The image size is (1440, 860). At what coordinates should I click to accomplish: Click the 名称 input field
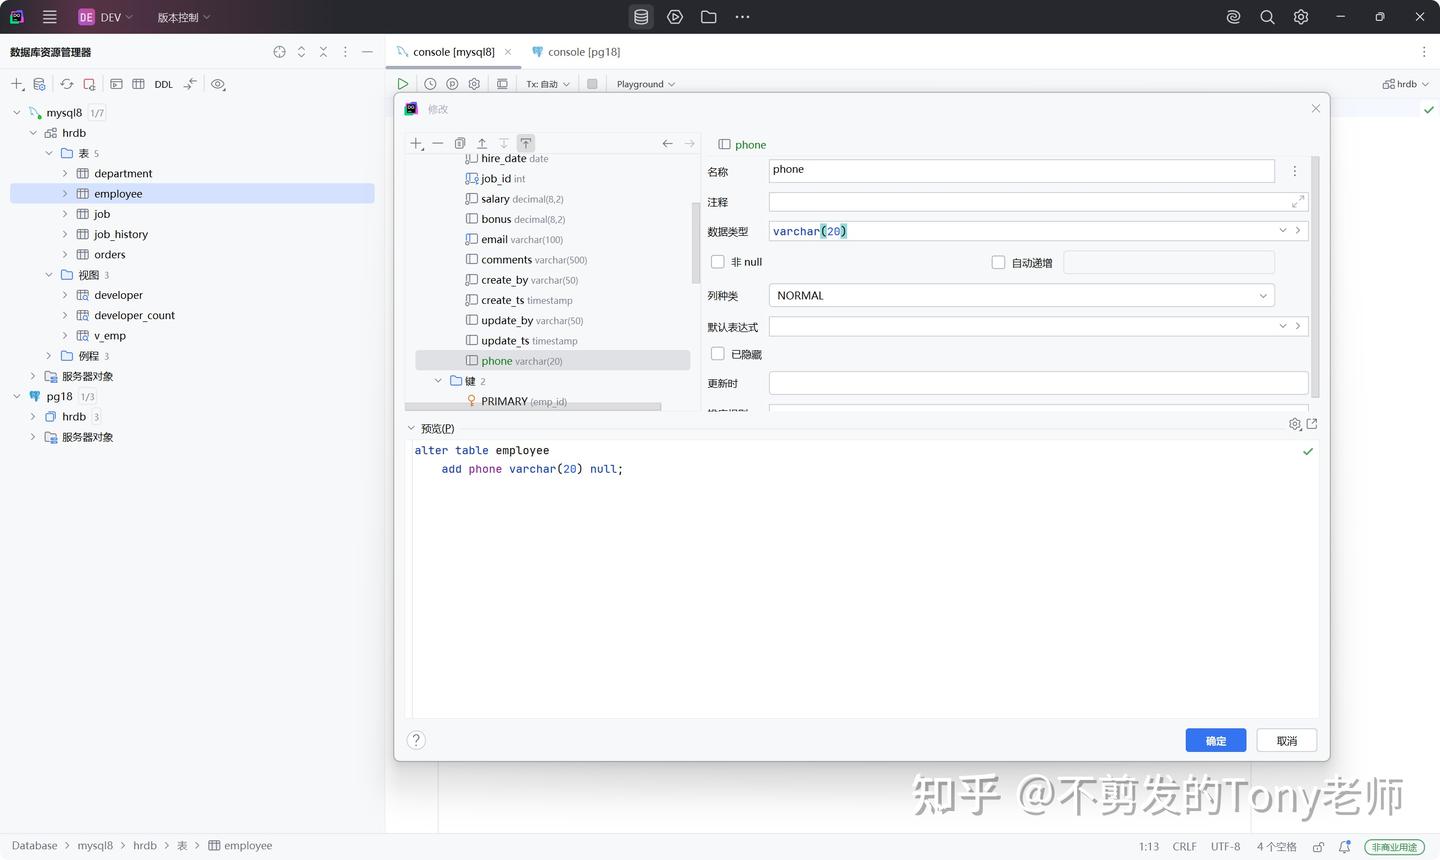pos(1021,171)
